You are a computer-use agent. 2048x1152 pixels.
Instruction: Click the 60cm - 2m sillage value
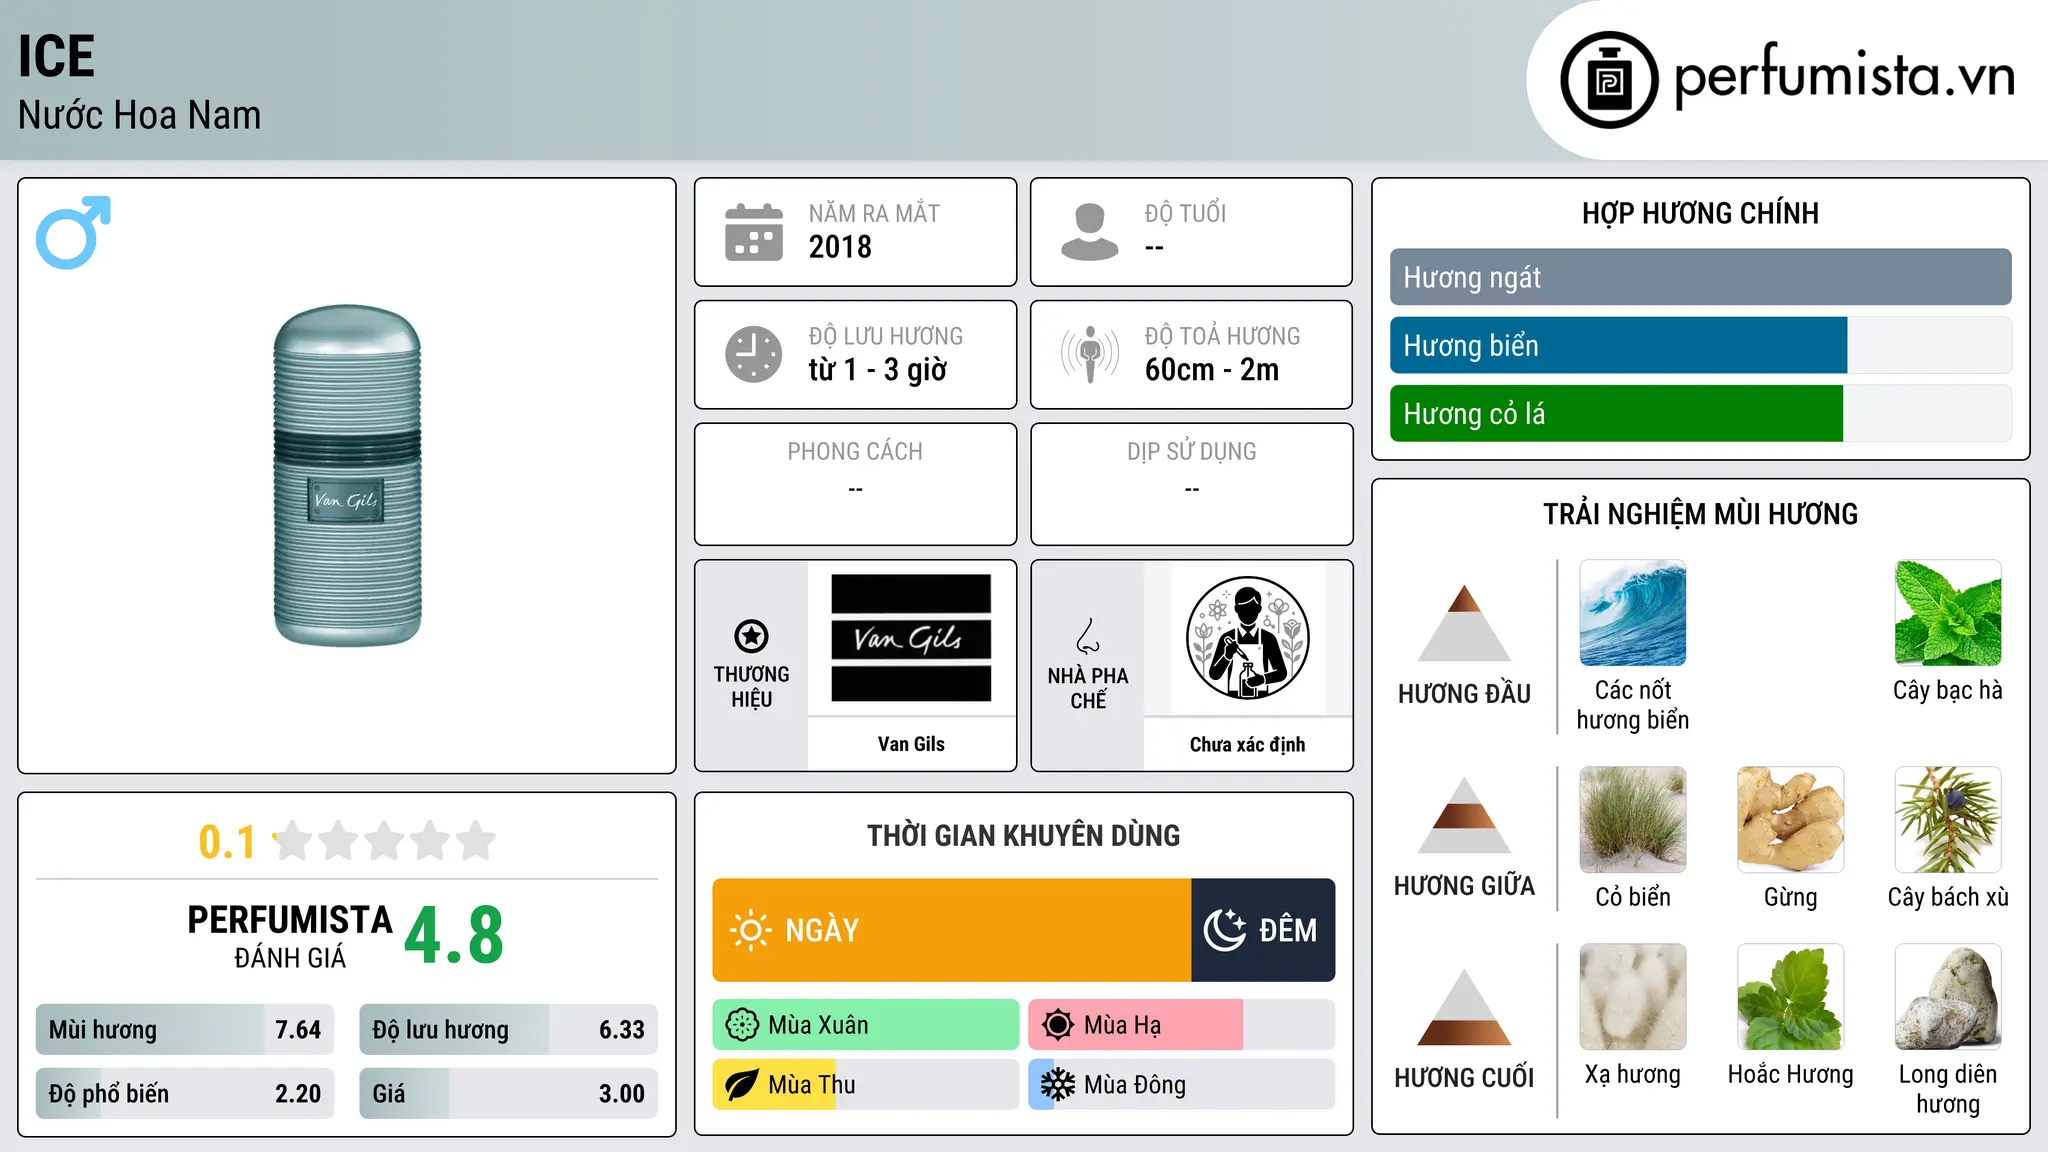point(1212,370)
